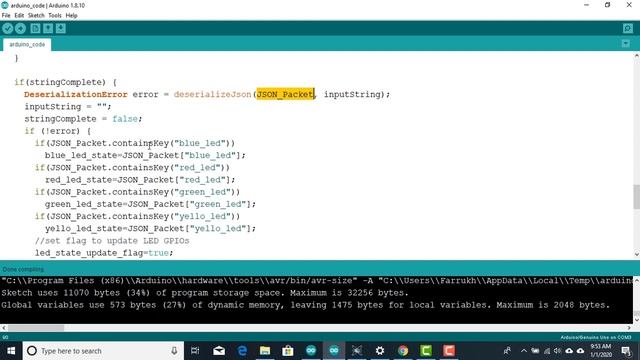Viewport: 640px width, 360px height.
Task: Open the Edit menu
Action: tap(19, 16)
